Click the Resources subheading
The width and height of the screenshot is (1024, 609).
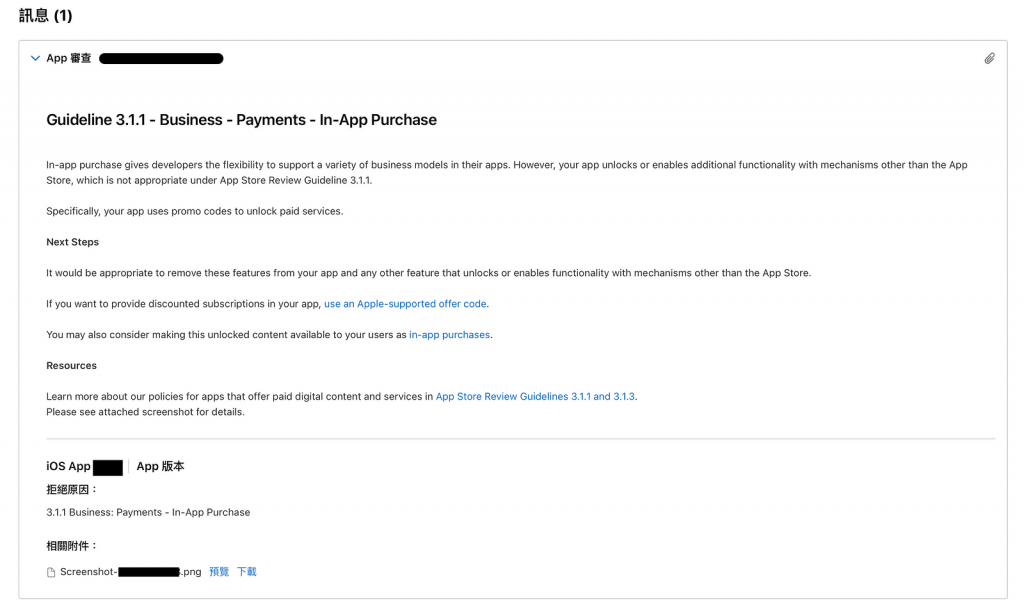71,366
